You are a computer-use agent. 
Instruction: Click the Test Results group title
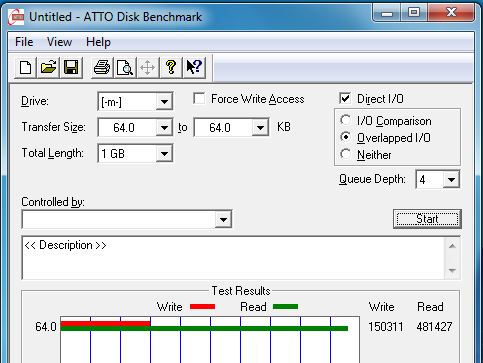[x=241, y=291]
